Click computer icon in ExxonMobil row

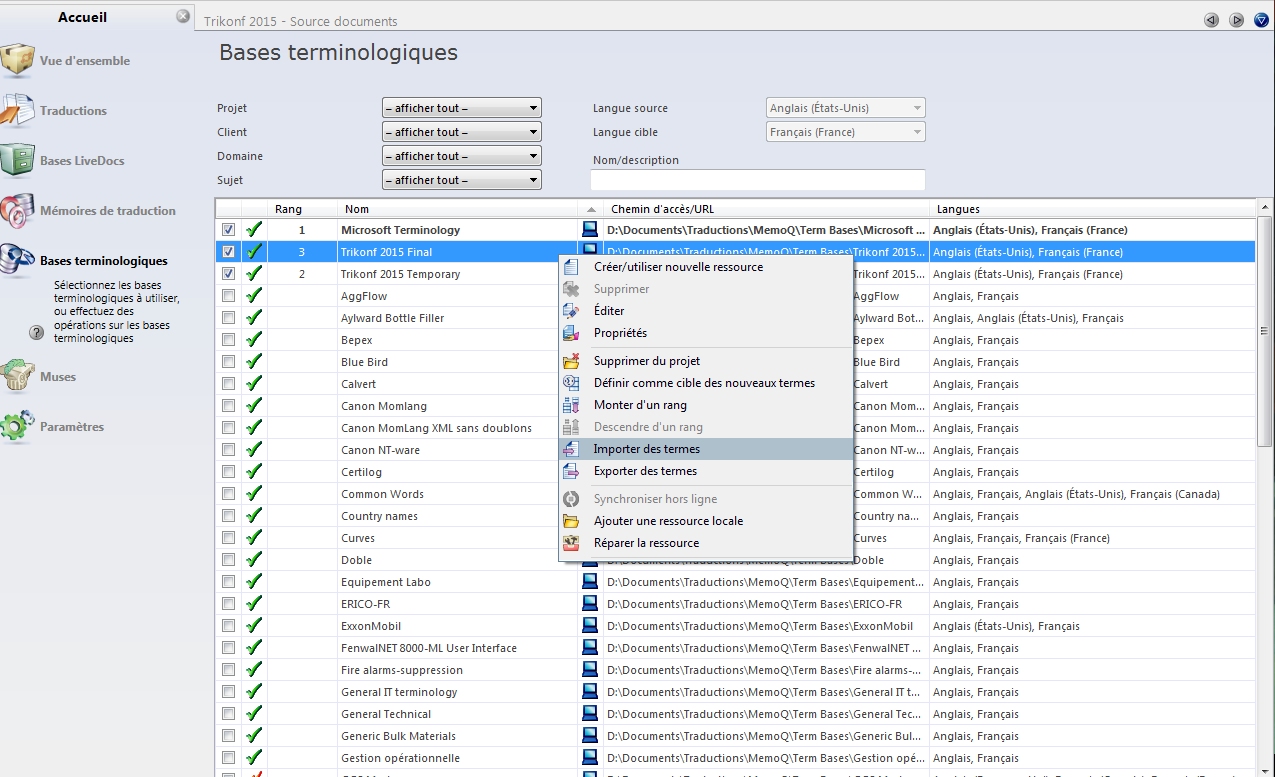[x=590, y=626]
